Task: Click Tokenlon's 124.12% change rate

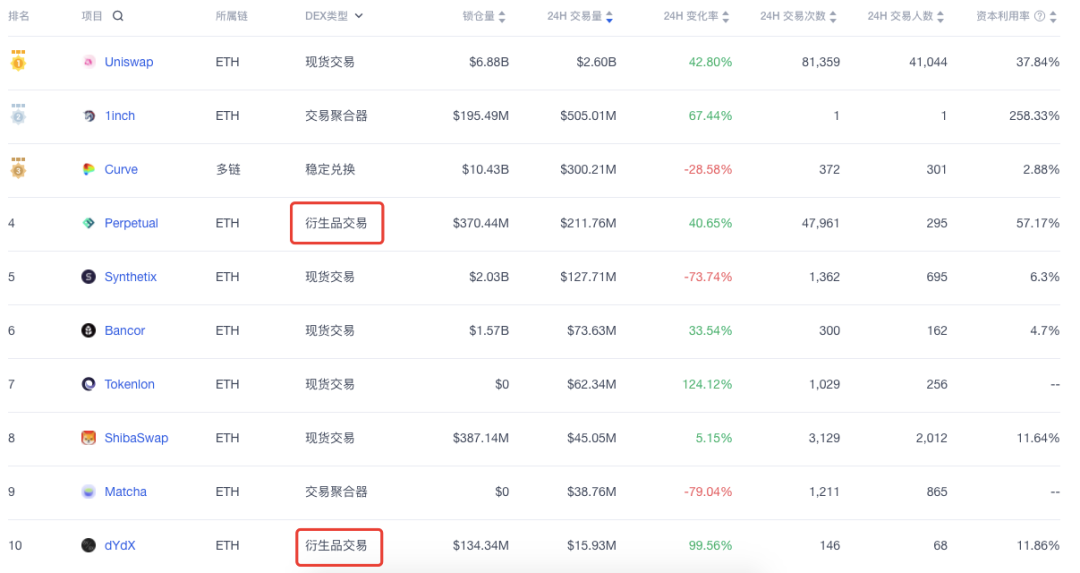Action: coord(707,384)
